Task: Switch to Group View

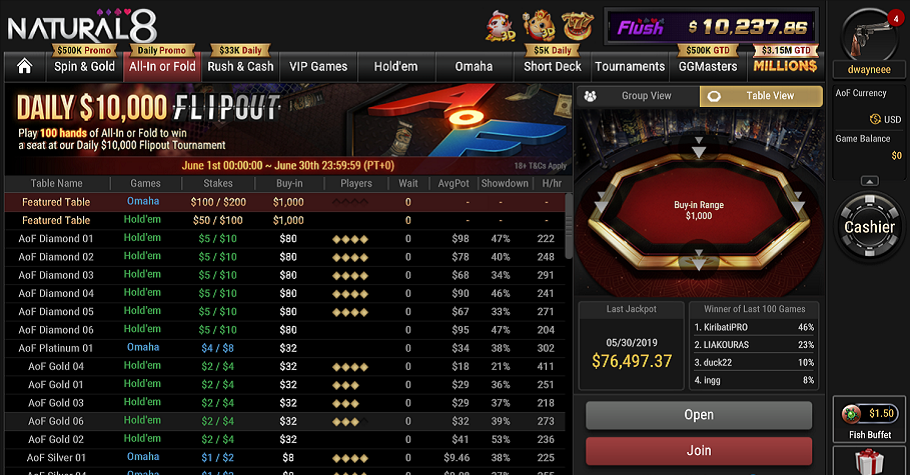Action: (637, 96)
